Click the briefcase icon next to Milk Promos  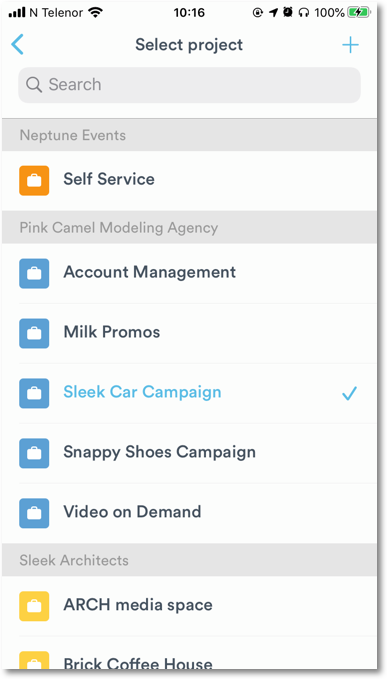point(34,333)
